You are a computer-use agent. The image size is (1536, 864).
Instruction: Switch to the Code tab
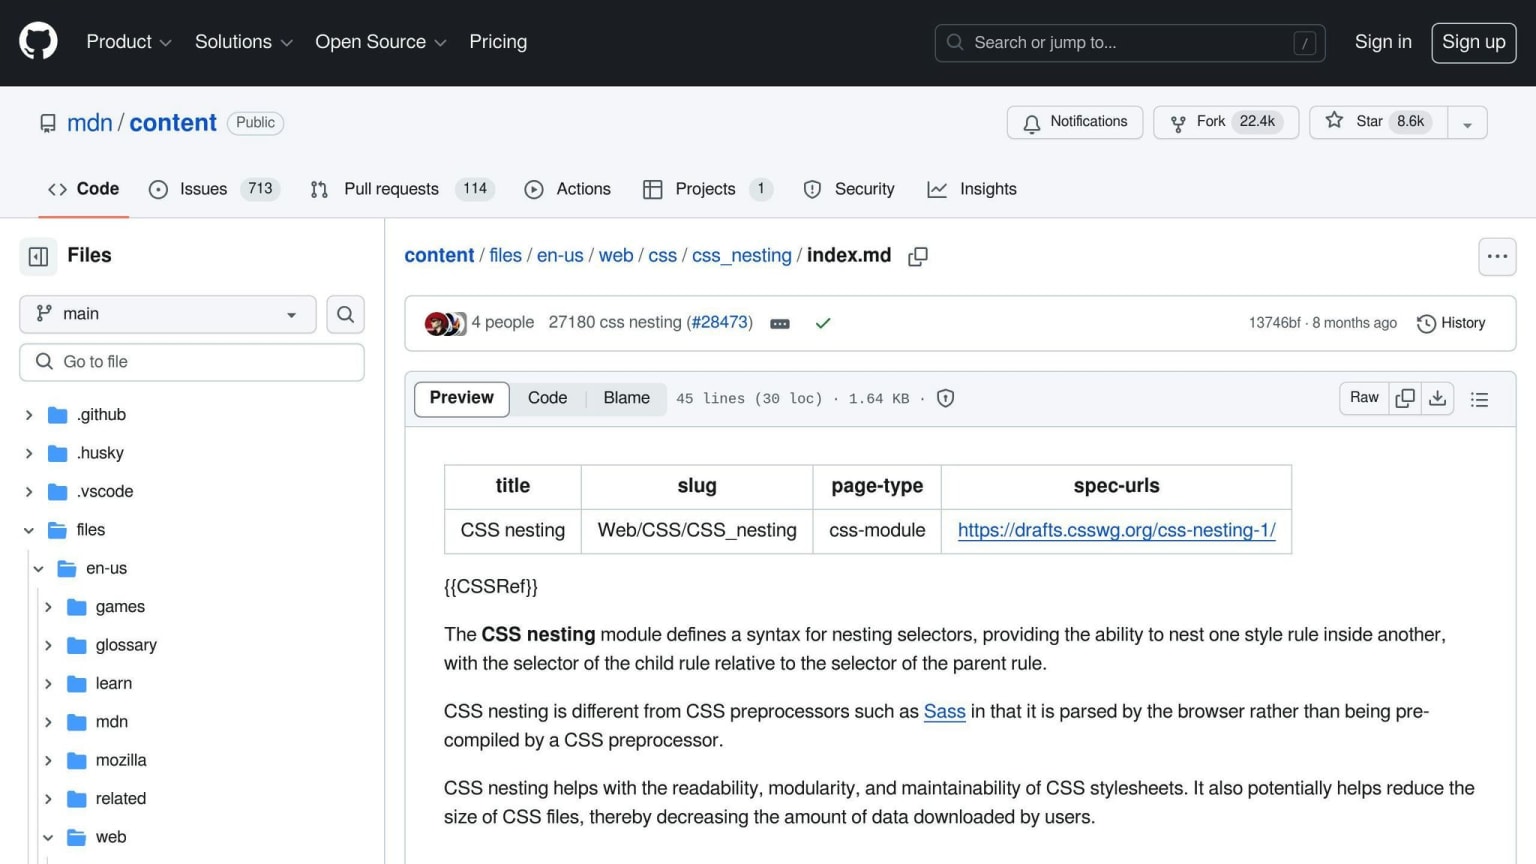coord(84,189)
